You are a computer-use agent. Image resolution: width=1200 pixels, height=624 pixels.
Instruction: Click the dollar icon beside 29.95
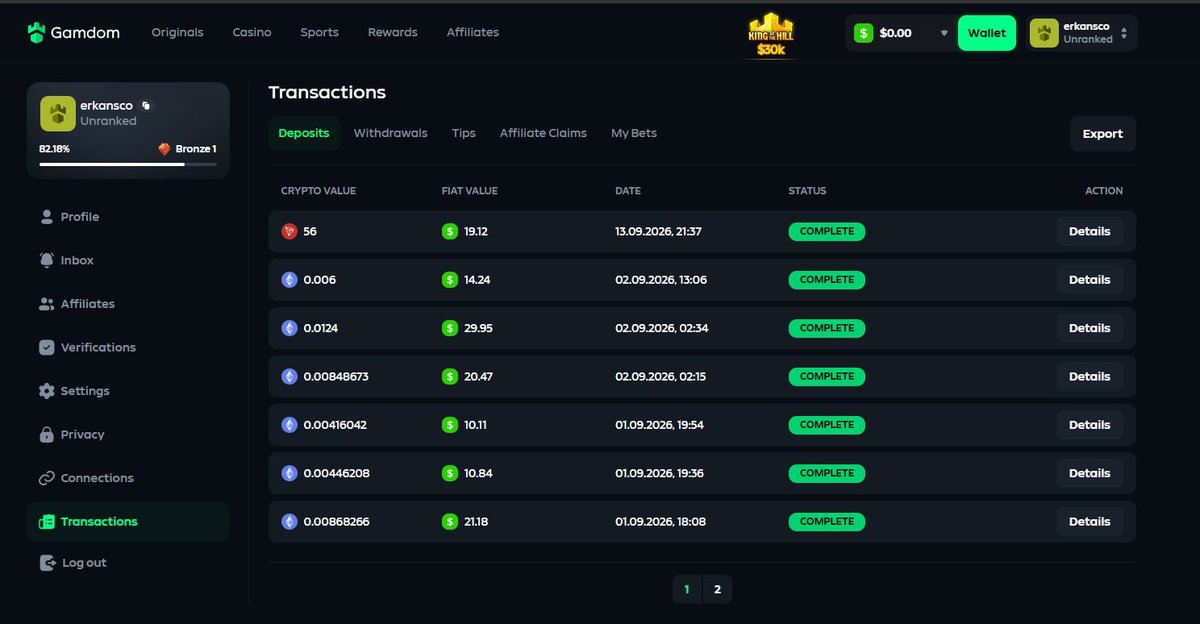[450, 328]
